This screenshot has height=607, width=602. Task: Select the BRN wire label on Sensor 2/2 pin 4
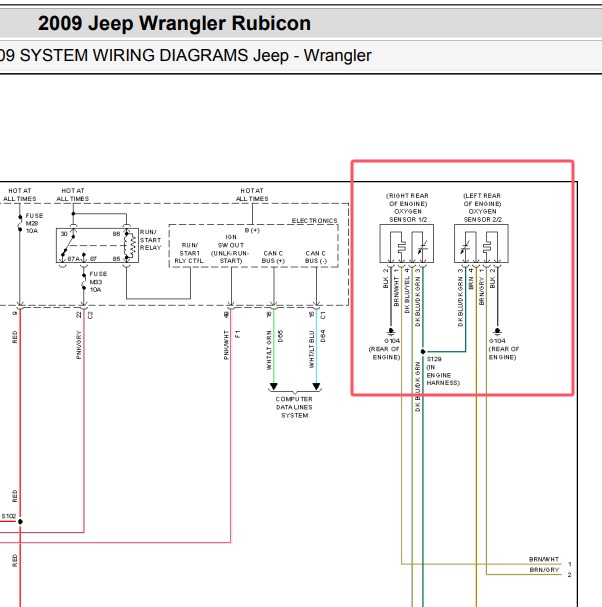[x=471, y=283]
